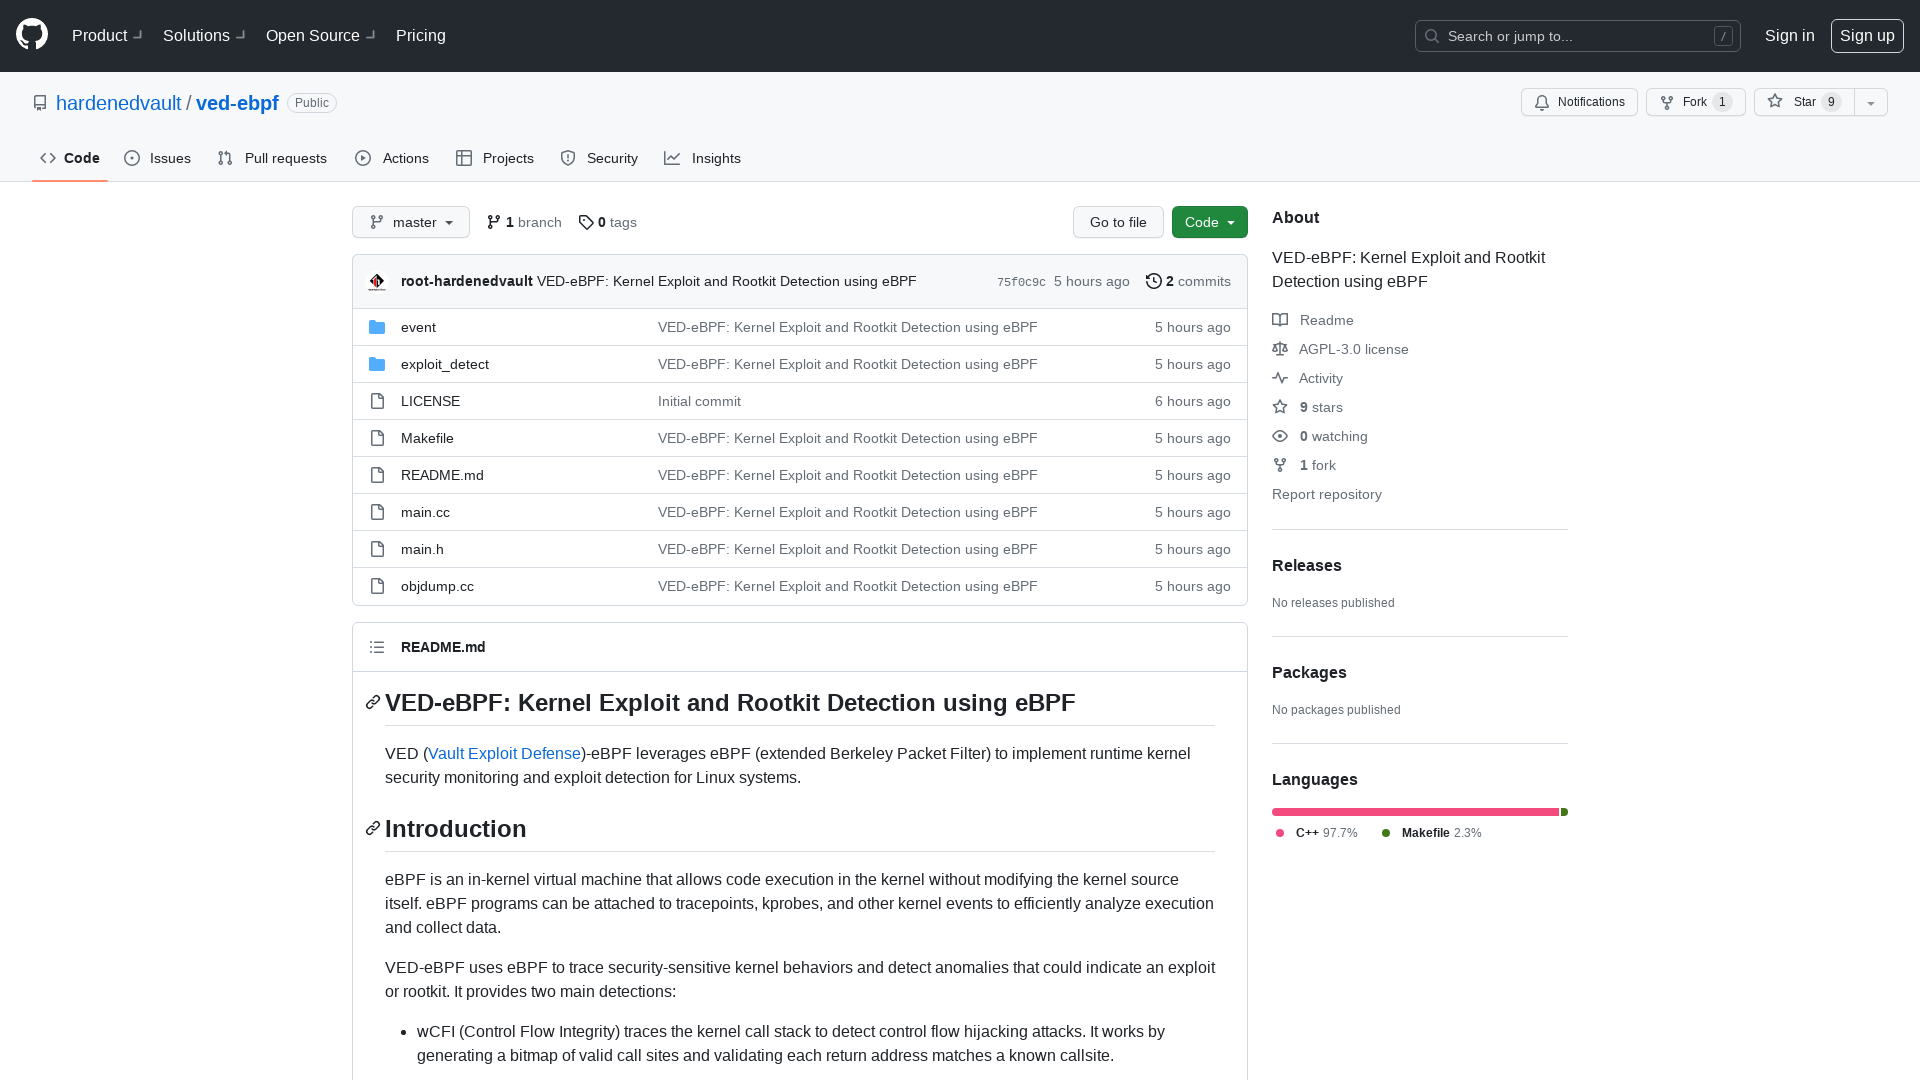Open the 2 commits link

click(x=1188, y=281)
